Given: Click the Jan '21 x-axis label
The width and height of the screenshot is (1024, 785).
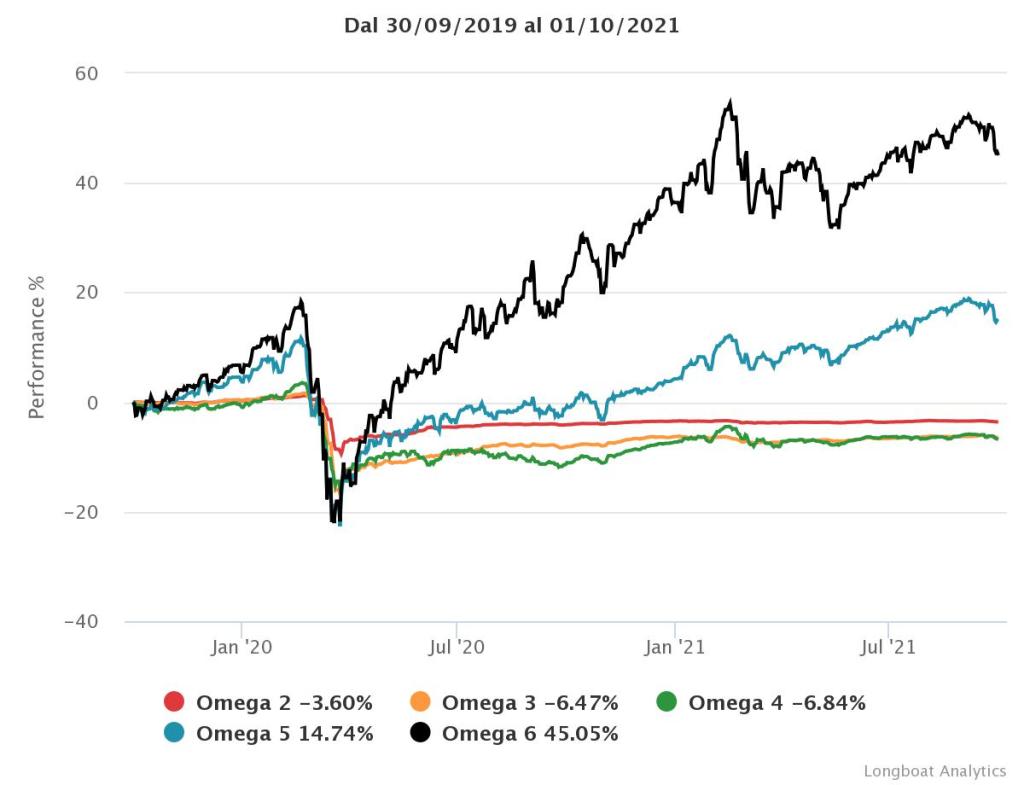Looking at the screenshot, I should pos(675,647).
